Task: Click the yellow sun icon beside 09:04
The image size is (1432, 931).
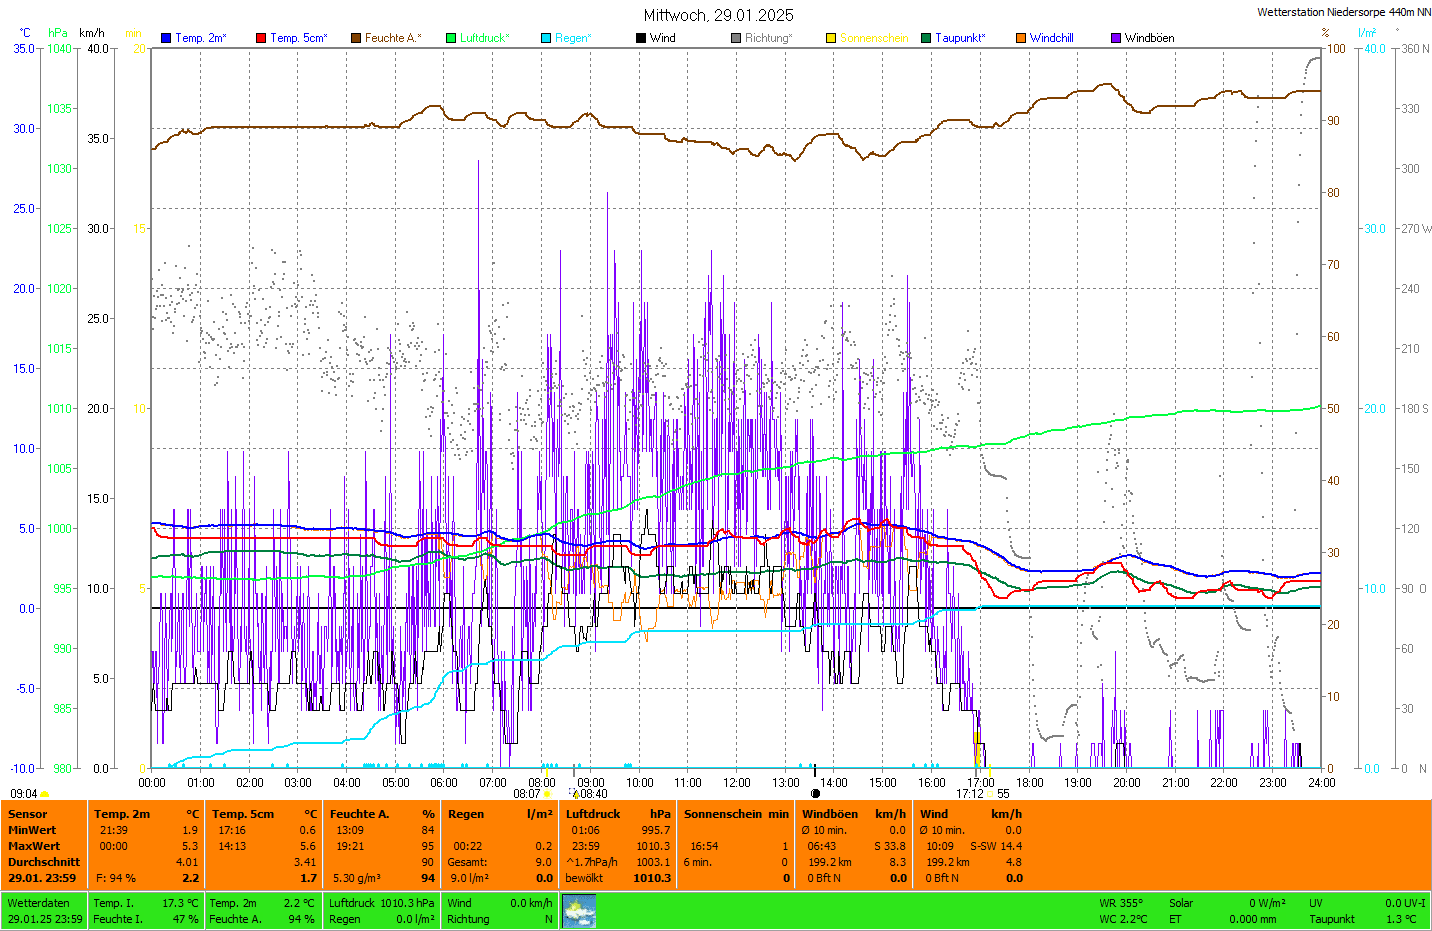Action: click(x=45, y=794)
